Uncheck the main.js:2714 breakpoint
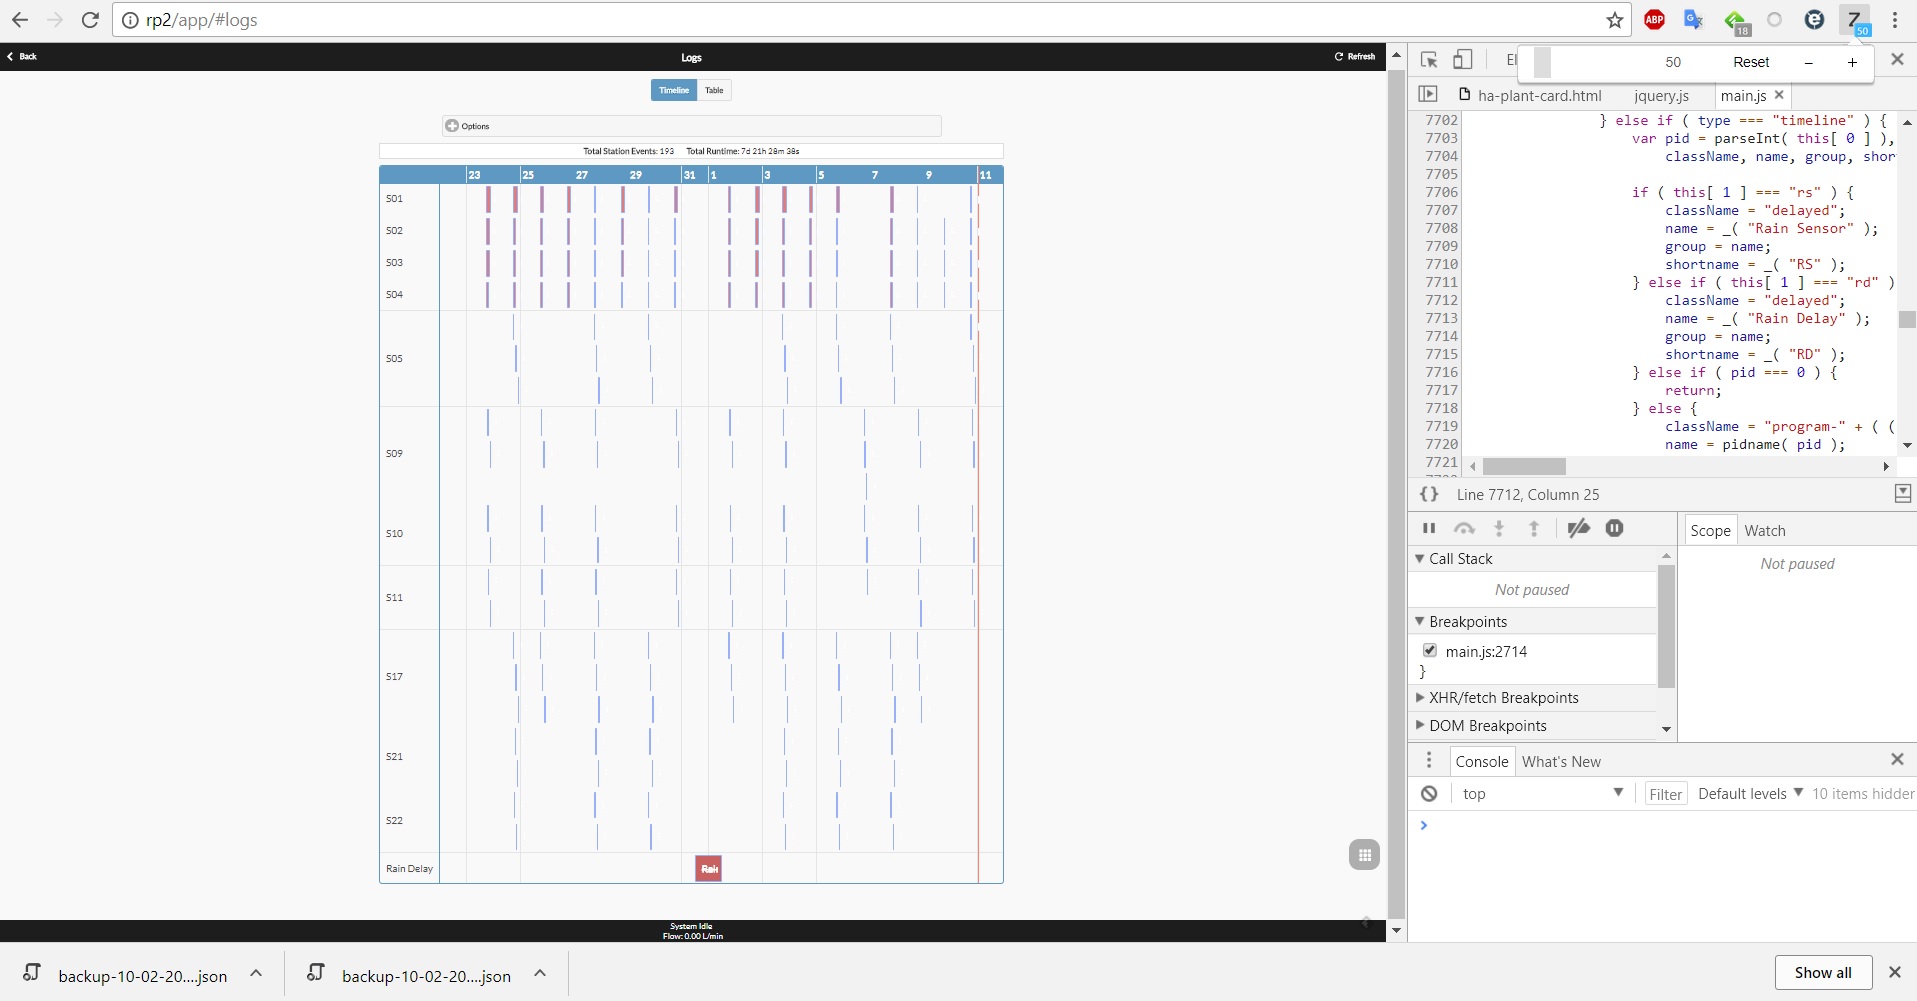The image size is (1917, 1001). (1430, 650)
